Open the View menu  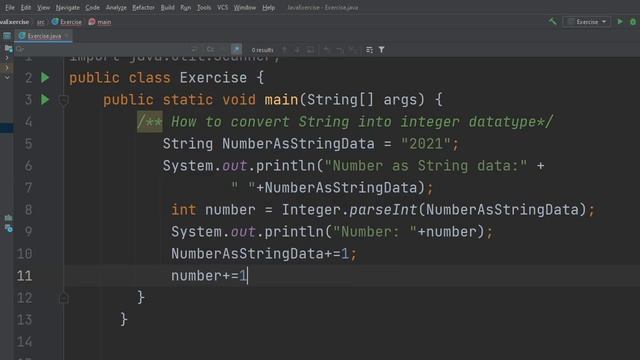(x=43, y=7)
